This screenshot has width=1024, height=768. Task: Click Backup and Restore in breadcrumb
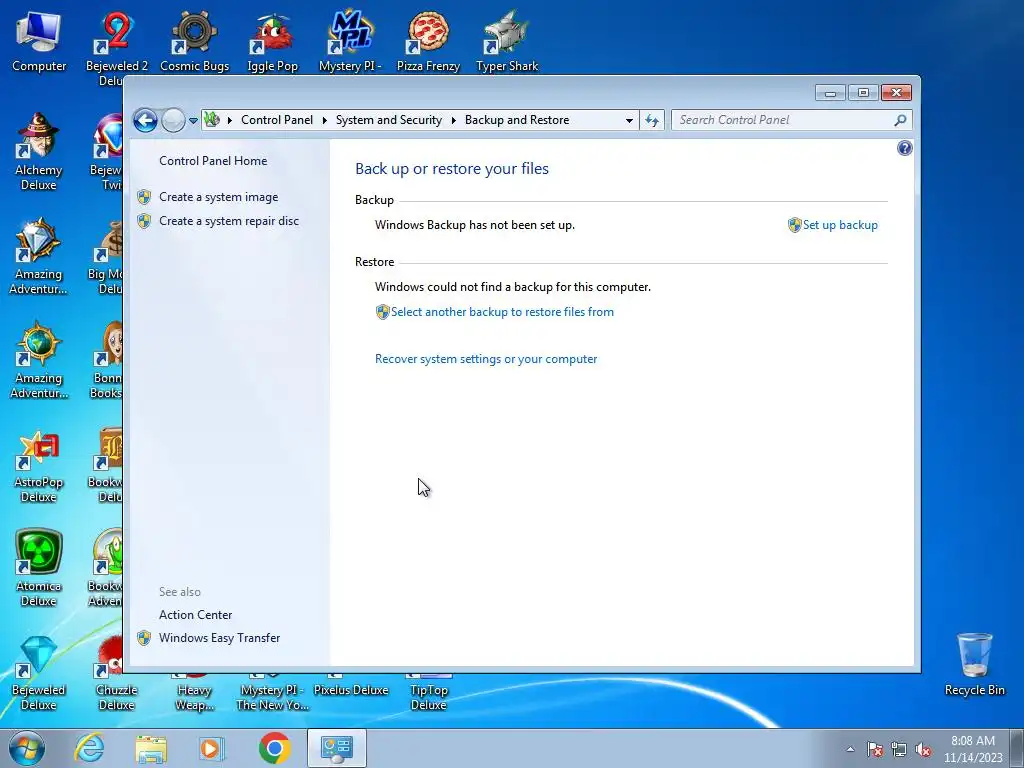point(517,120)
